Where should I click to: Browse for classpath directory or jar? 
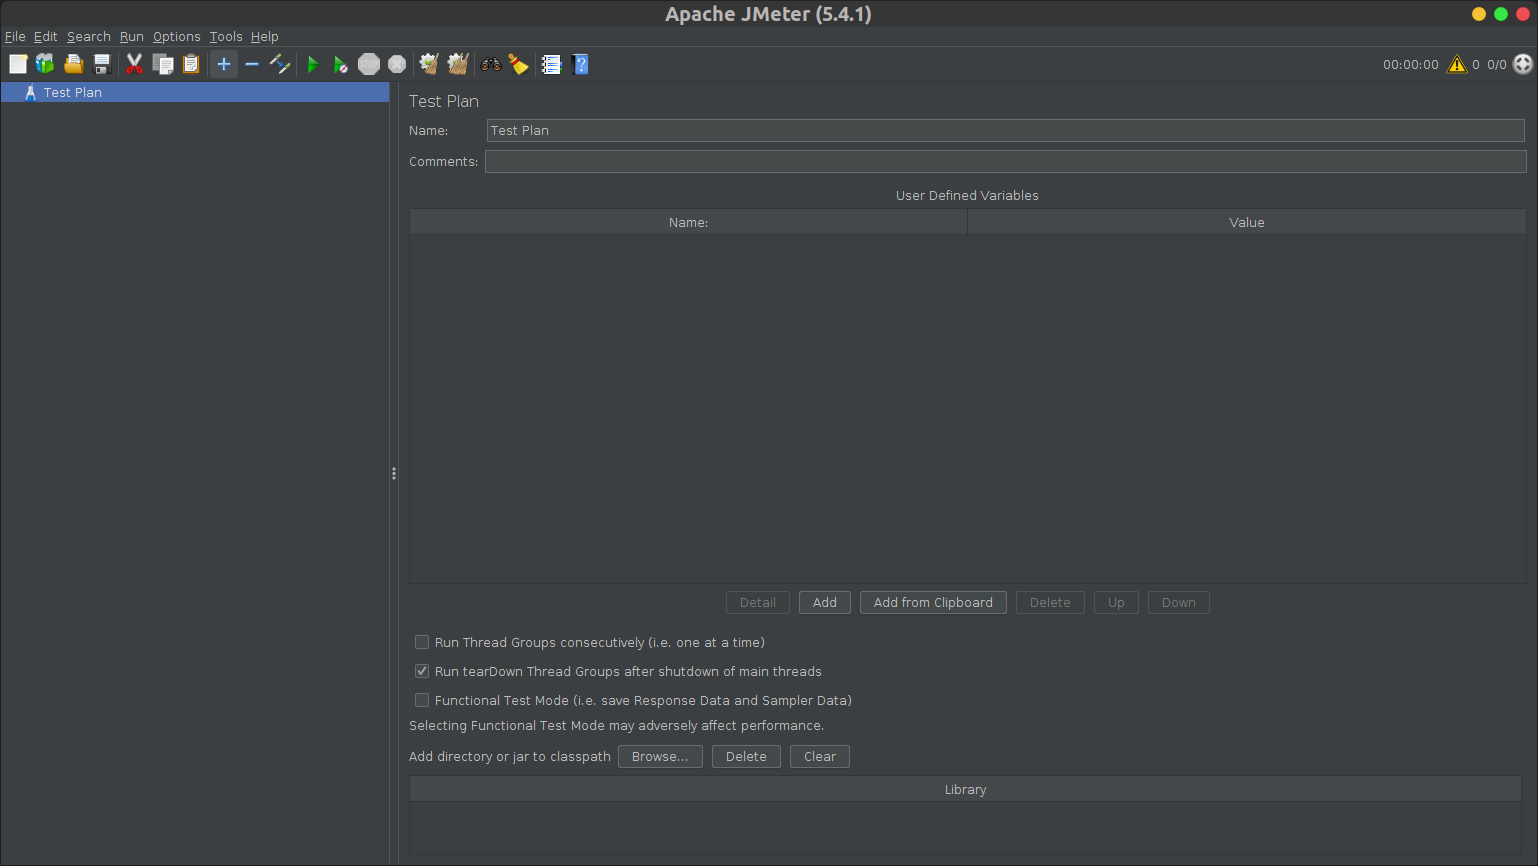660,756
